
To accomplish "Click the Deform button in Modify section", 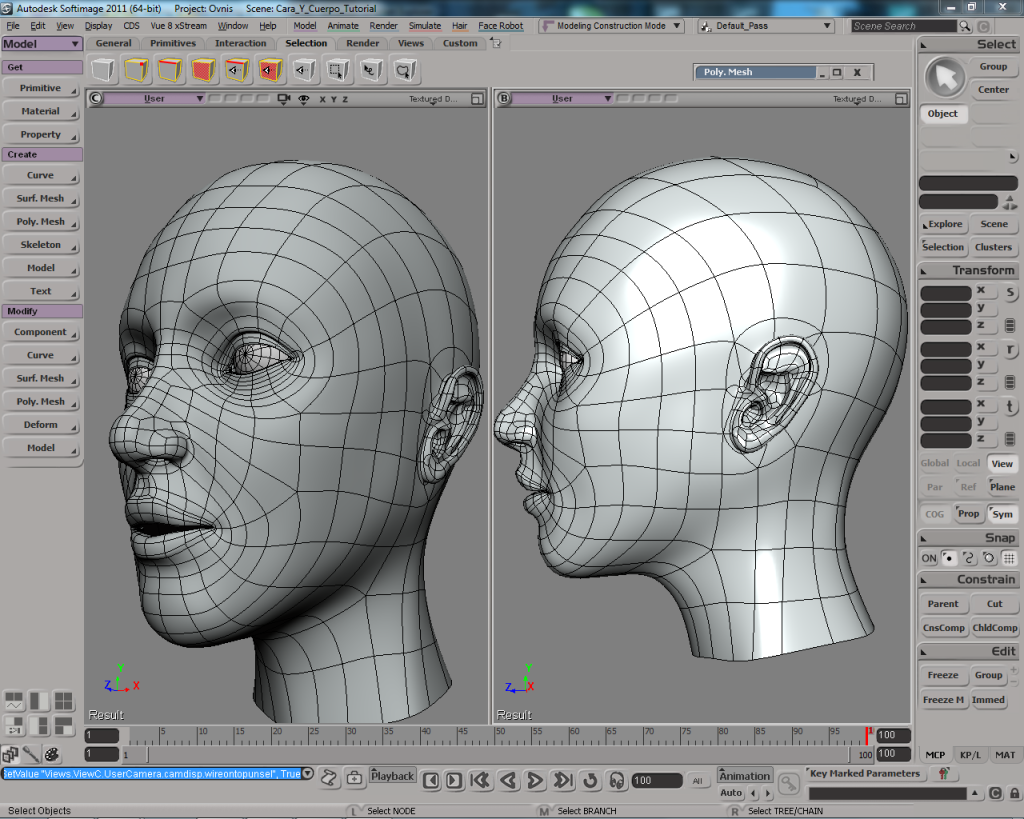I will coord(41,425).
